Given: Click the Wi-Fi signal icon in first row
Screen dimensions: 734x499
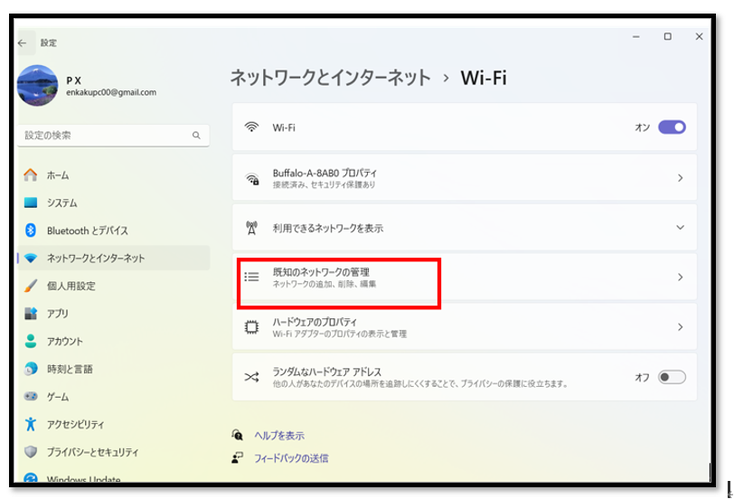Looking at the screenshot, I should pyautogui.click(x=251, y=127).
